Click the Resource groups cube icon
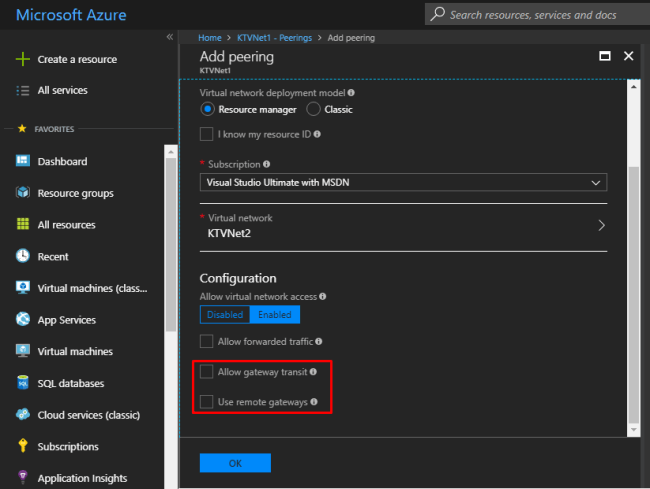The width and height of the screenshot is (650, 489). (23, 193)
